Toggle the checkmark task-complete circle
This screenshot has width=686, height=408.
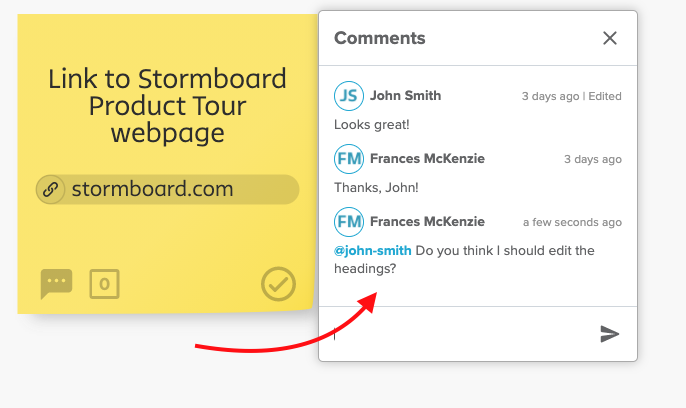278,284
